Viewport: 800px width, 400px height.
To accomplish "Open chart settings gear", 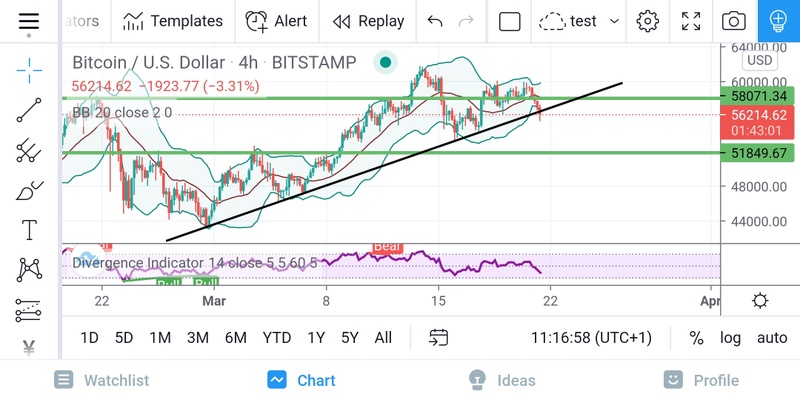I will point(648,21).
